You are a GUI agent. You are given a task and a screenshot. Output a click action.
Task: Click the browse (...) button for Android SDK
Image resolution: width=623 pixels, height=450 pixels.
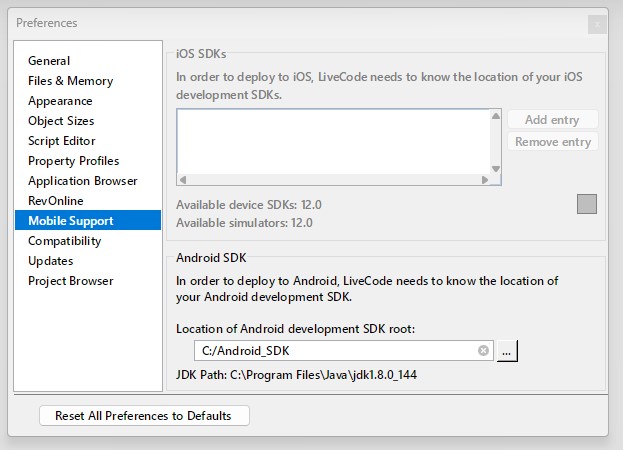[x=507, y=351]
